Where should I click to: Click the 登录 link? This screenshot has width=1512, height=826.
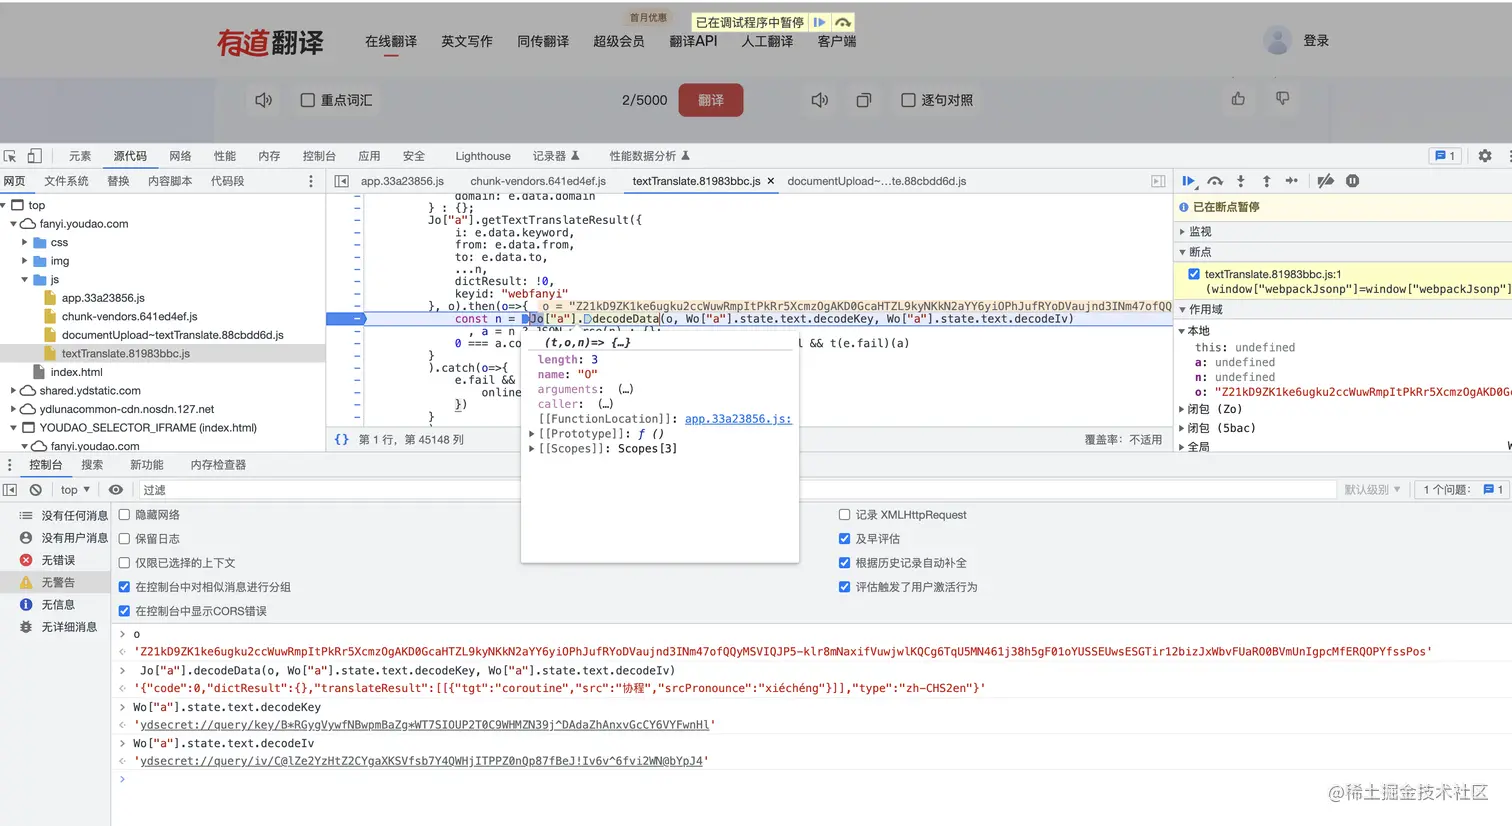[x=1316, y=41]
